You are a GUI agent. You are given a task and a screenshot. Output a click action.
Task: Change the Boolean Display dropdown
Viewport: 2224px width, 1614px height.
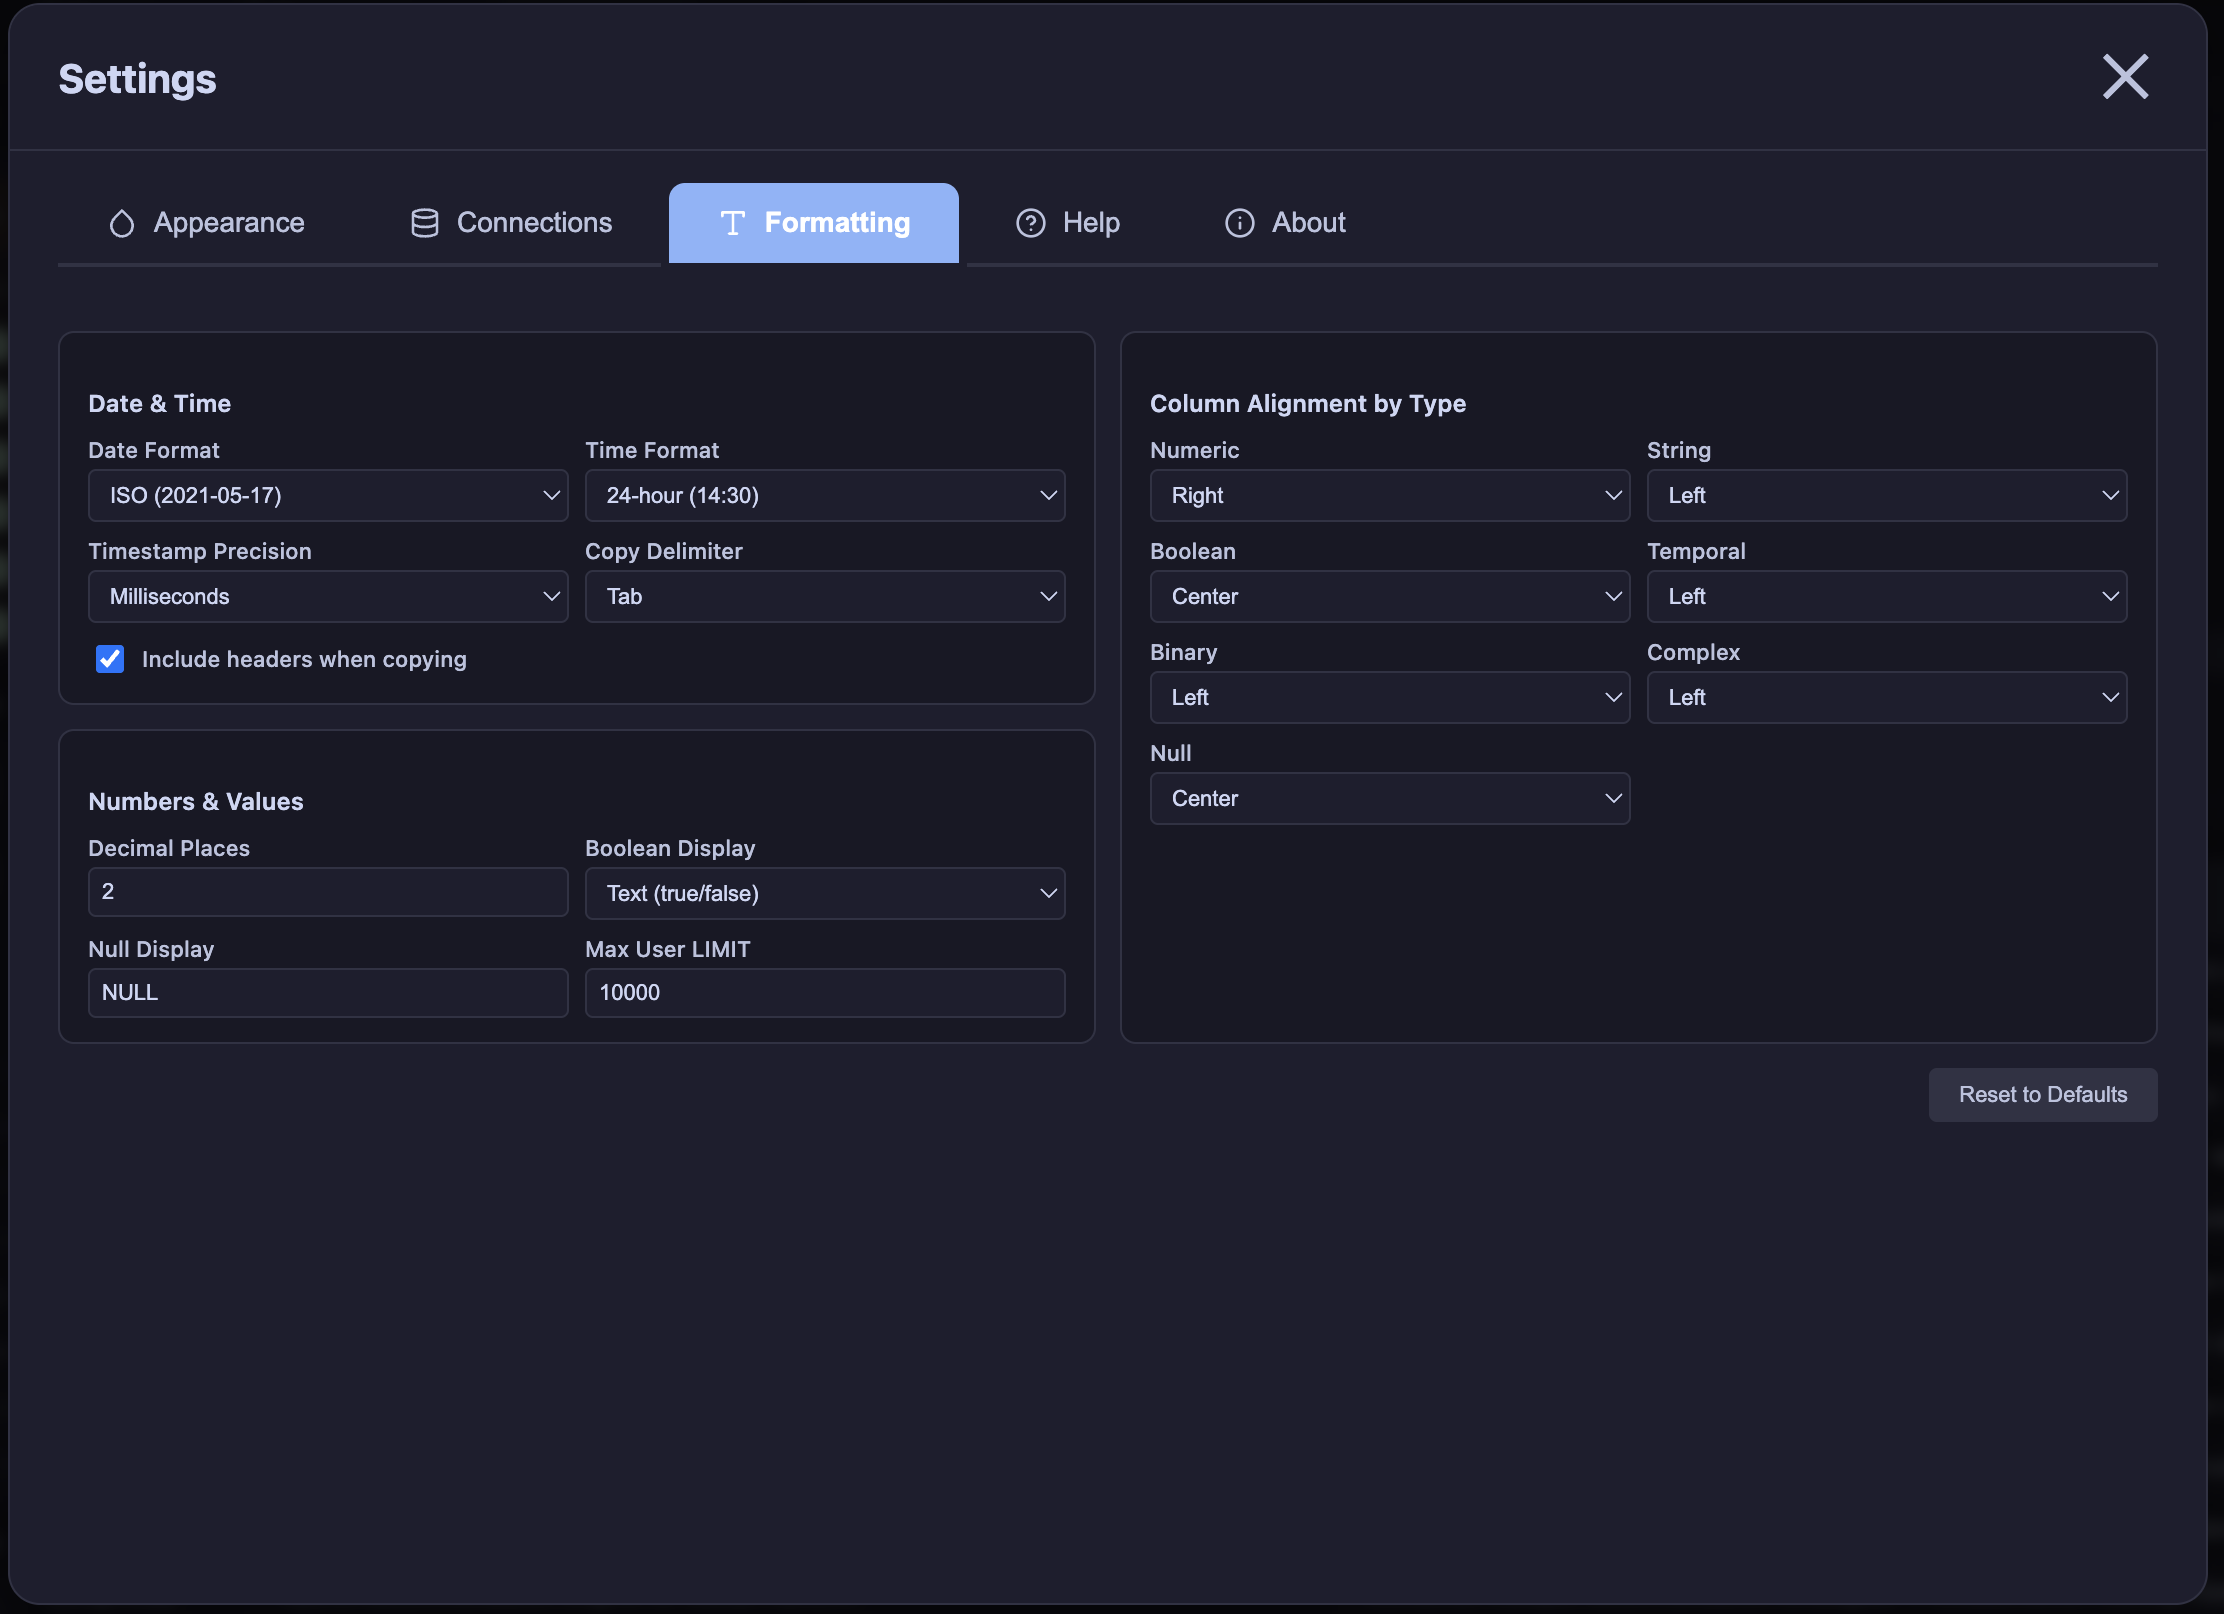[824, 893]
